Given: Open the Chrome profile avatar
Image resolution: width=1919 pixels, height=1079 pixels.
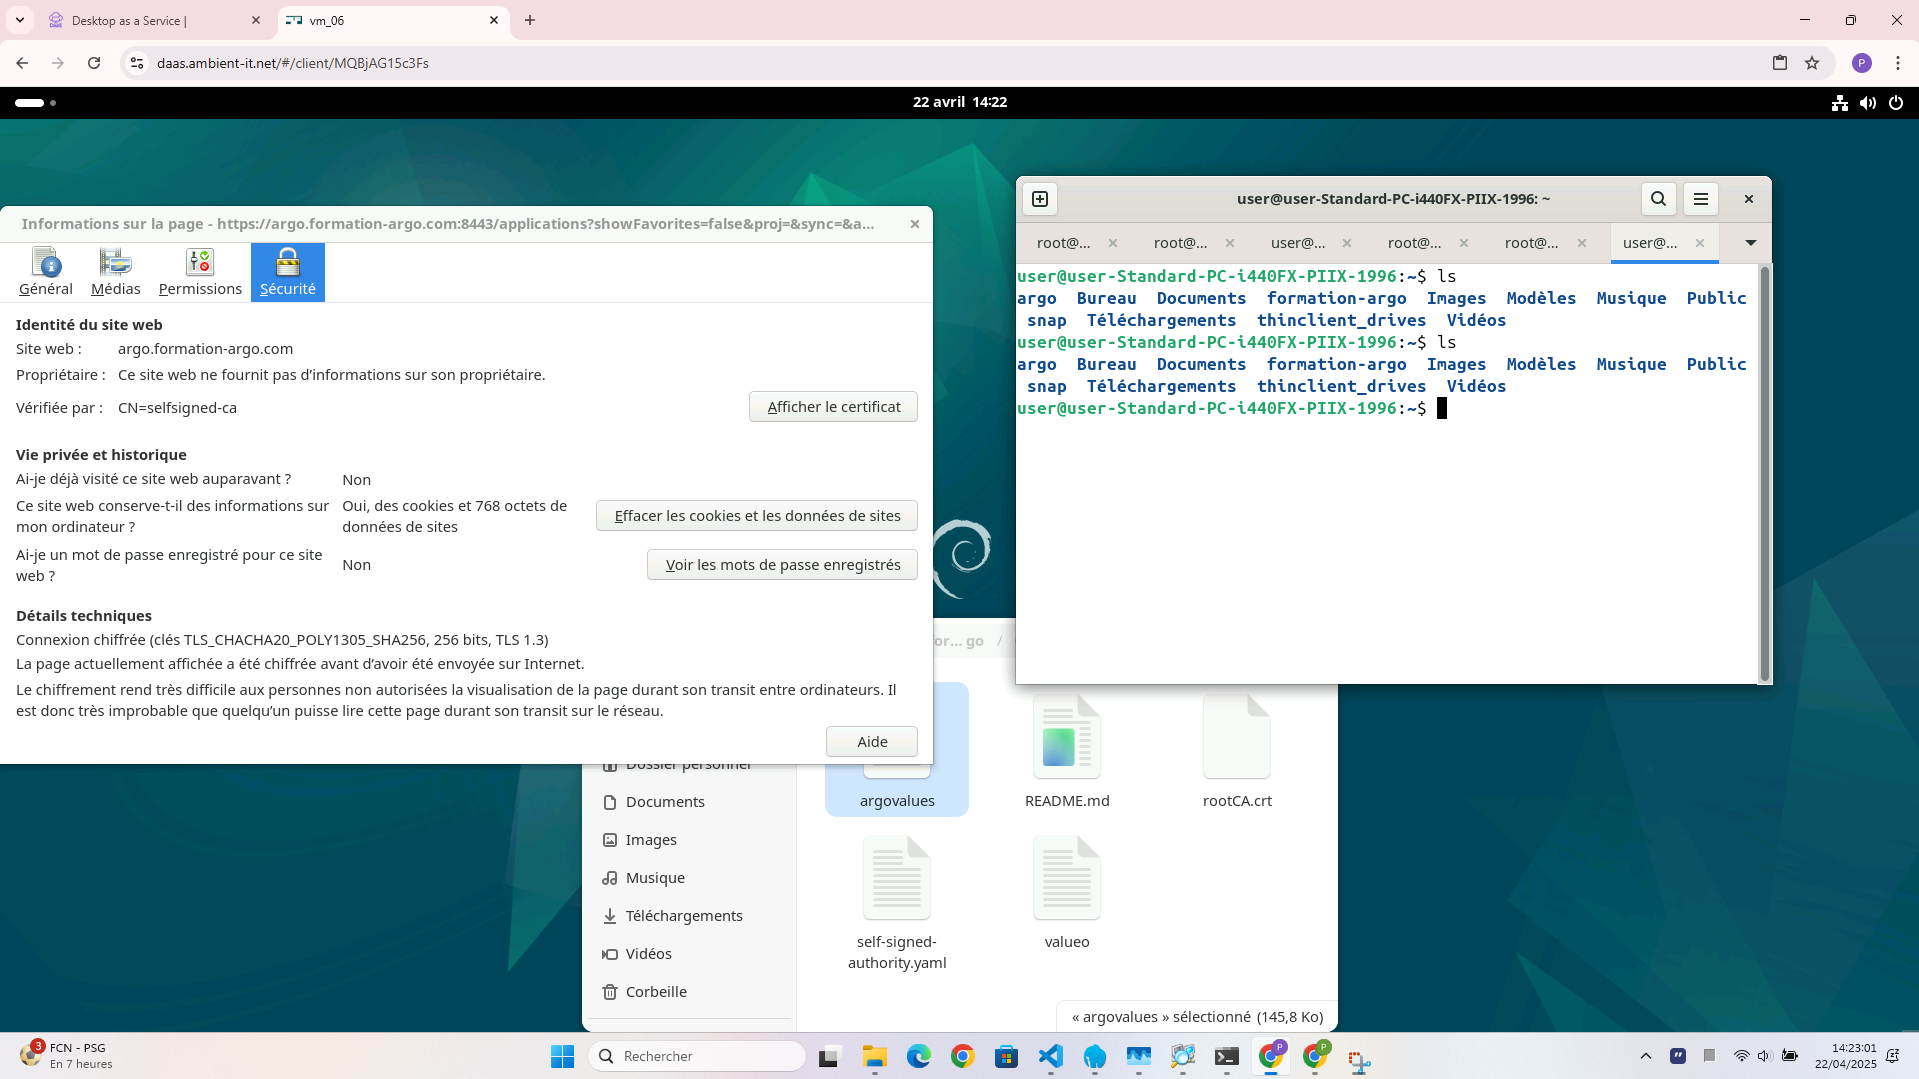Looking at the screenshot, I should tap(1861, 63).
